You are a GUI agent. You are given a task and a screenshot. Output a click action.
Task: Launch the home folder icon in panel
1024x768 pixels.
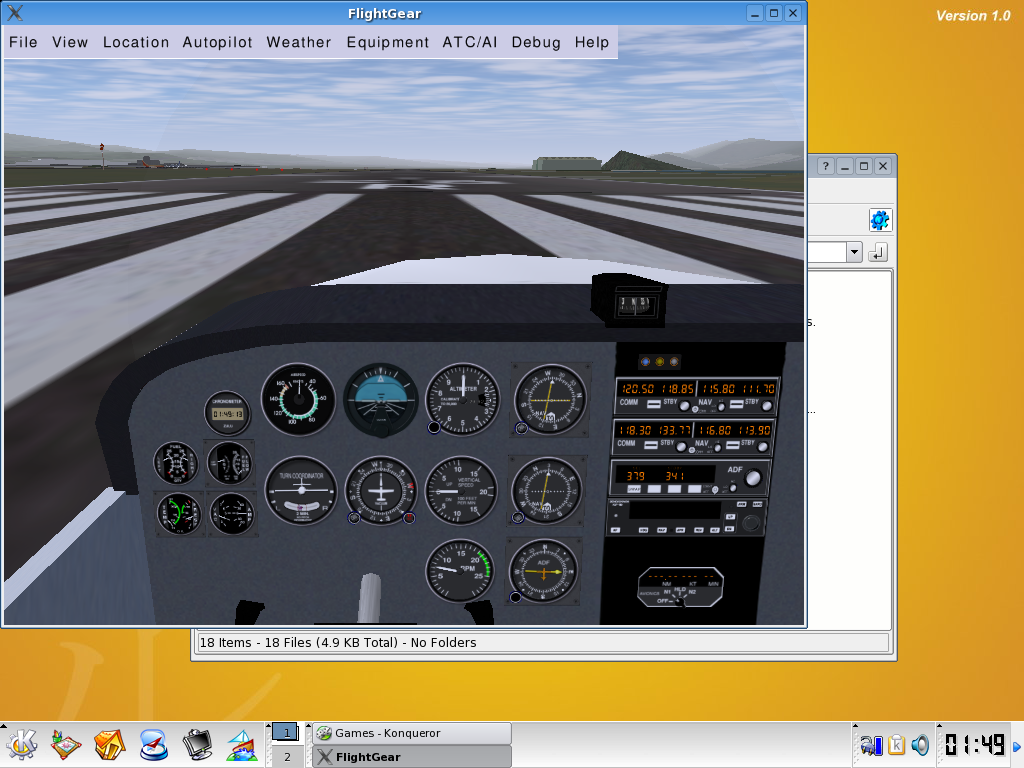(109, 744)
